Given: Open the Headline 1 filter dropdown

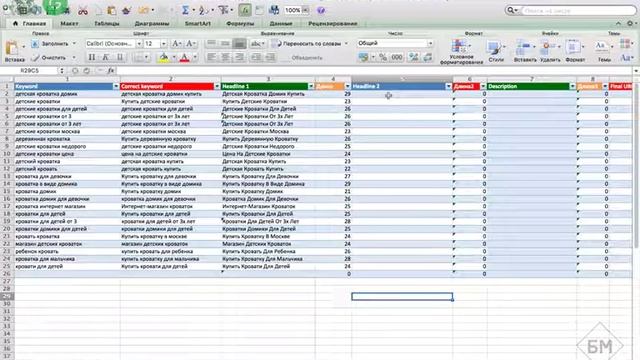Looking at the screenshot, I should point(311,86).
